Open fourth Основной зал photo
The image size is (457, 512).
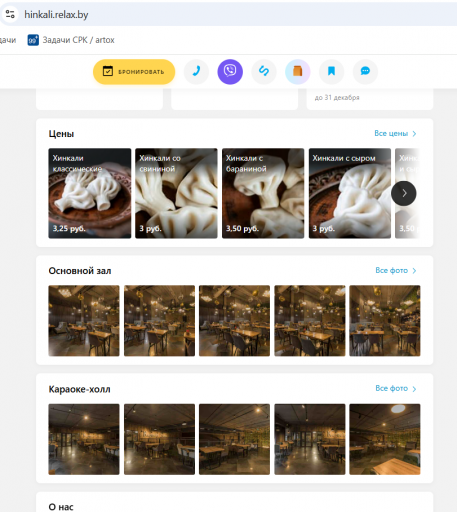point(310,321)
